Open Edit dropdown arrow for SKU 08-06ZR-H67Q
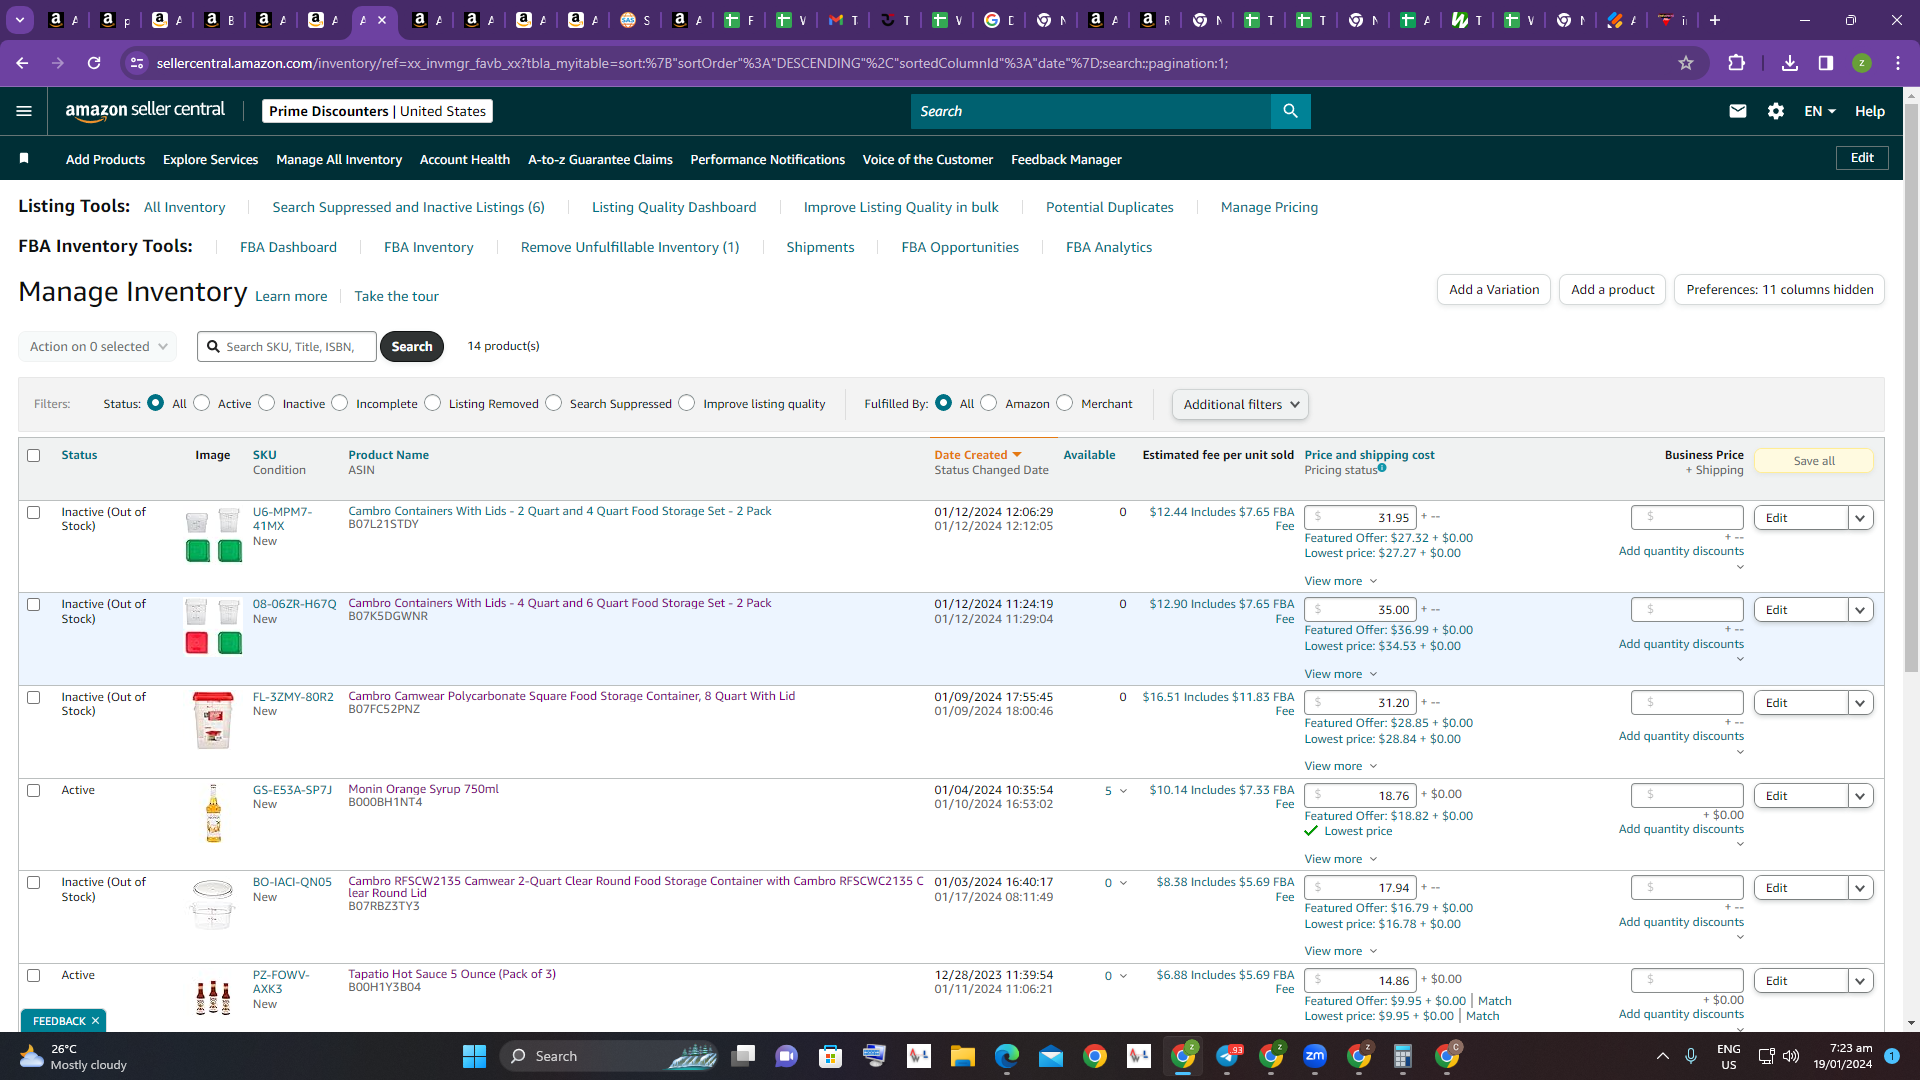Screen dimensions: 1920x1080 point(1860,610)
